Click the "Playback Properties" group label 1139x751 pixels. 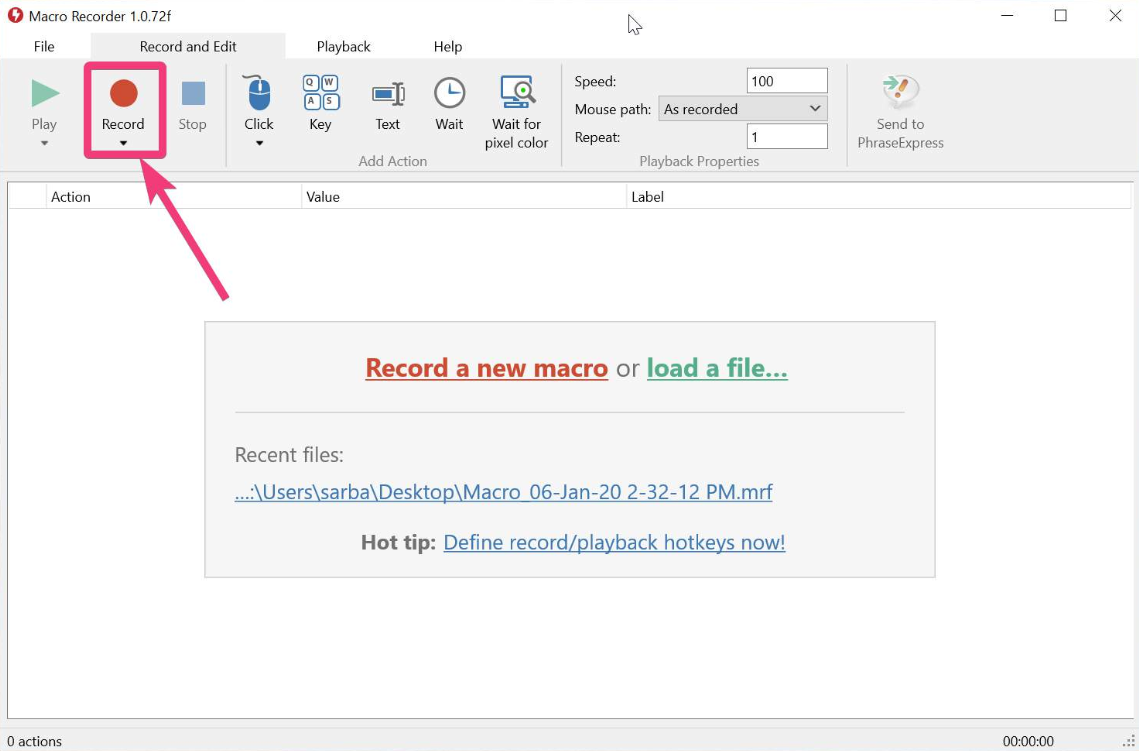[699, 161]
